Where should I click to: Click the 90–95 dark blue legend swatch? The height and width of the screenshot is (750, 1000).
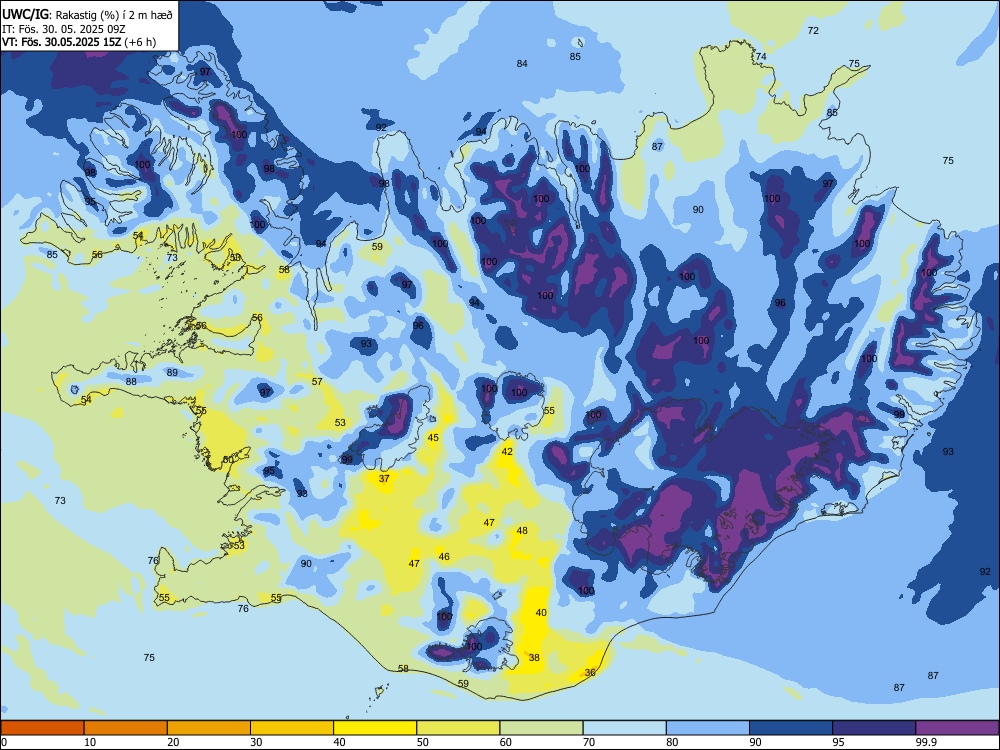pyautogui.click(x=791, y=728)
